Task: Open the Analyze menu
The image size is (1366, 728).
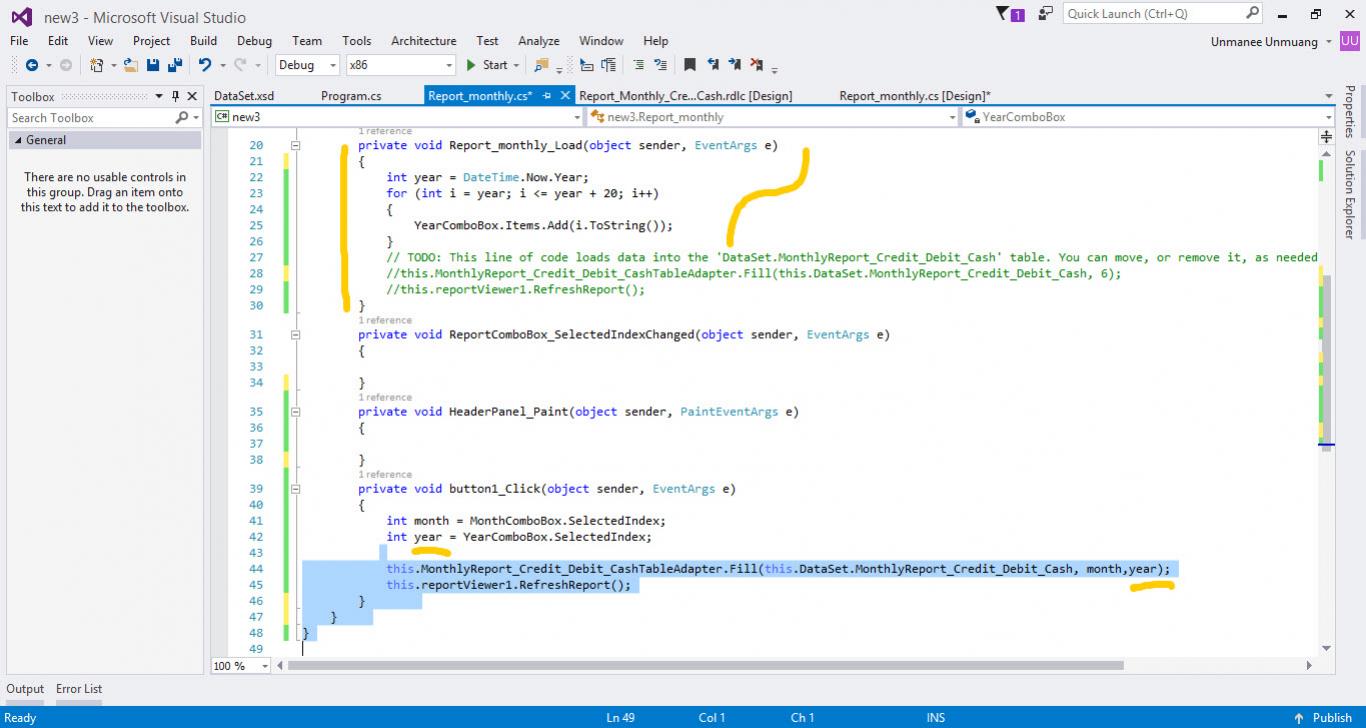Action: pyautogui.click(x=539, y=41)
